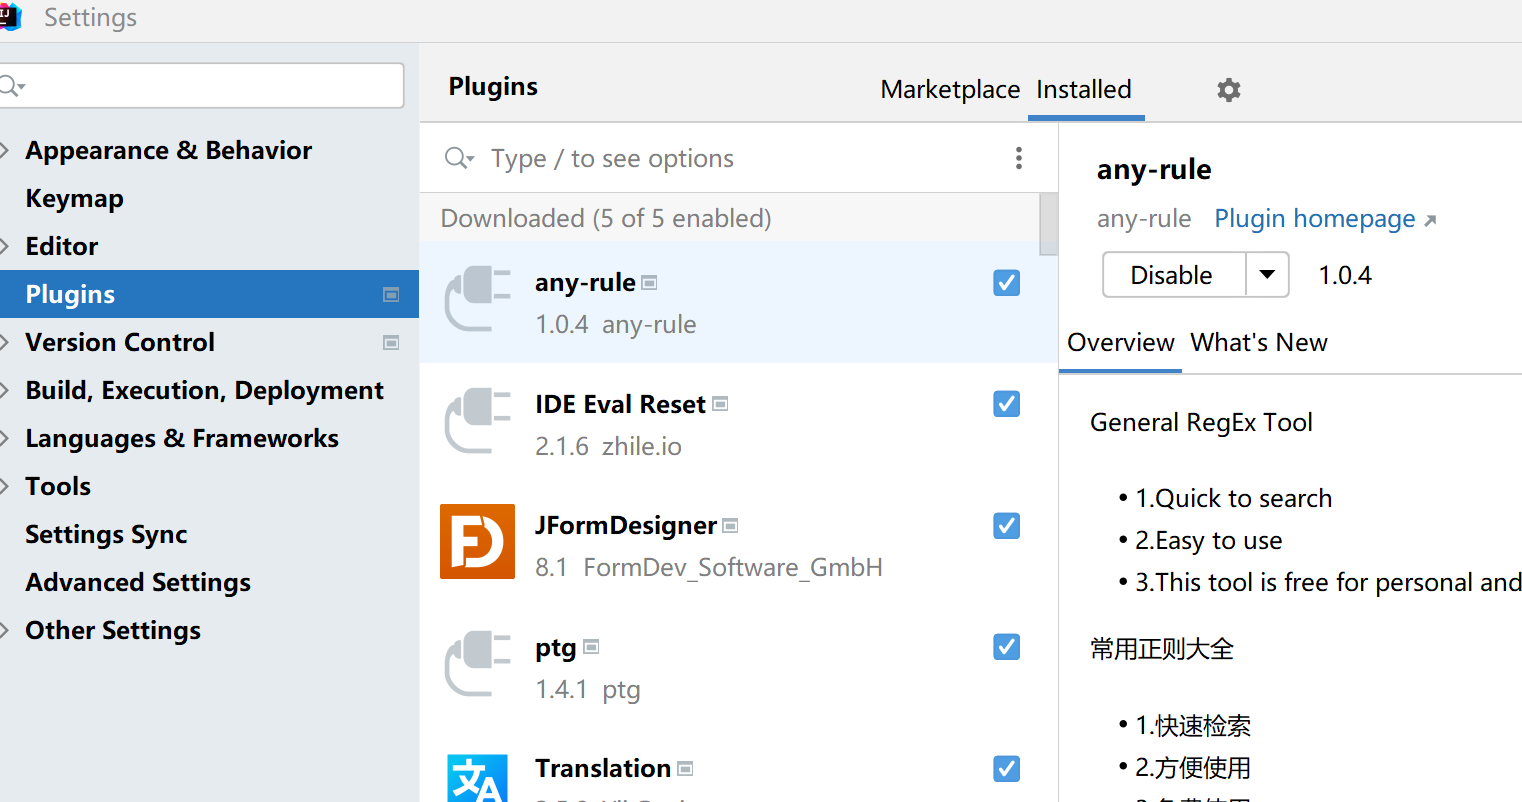Click the magnifier icon in plugin search field
The width and height of the screenshot is (1522, 802).
[x=459, y=158]
